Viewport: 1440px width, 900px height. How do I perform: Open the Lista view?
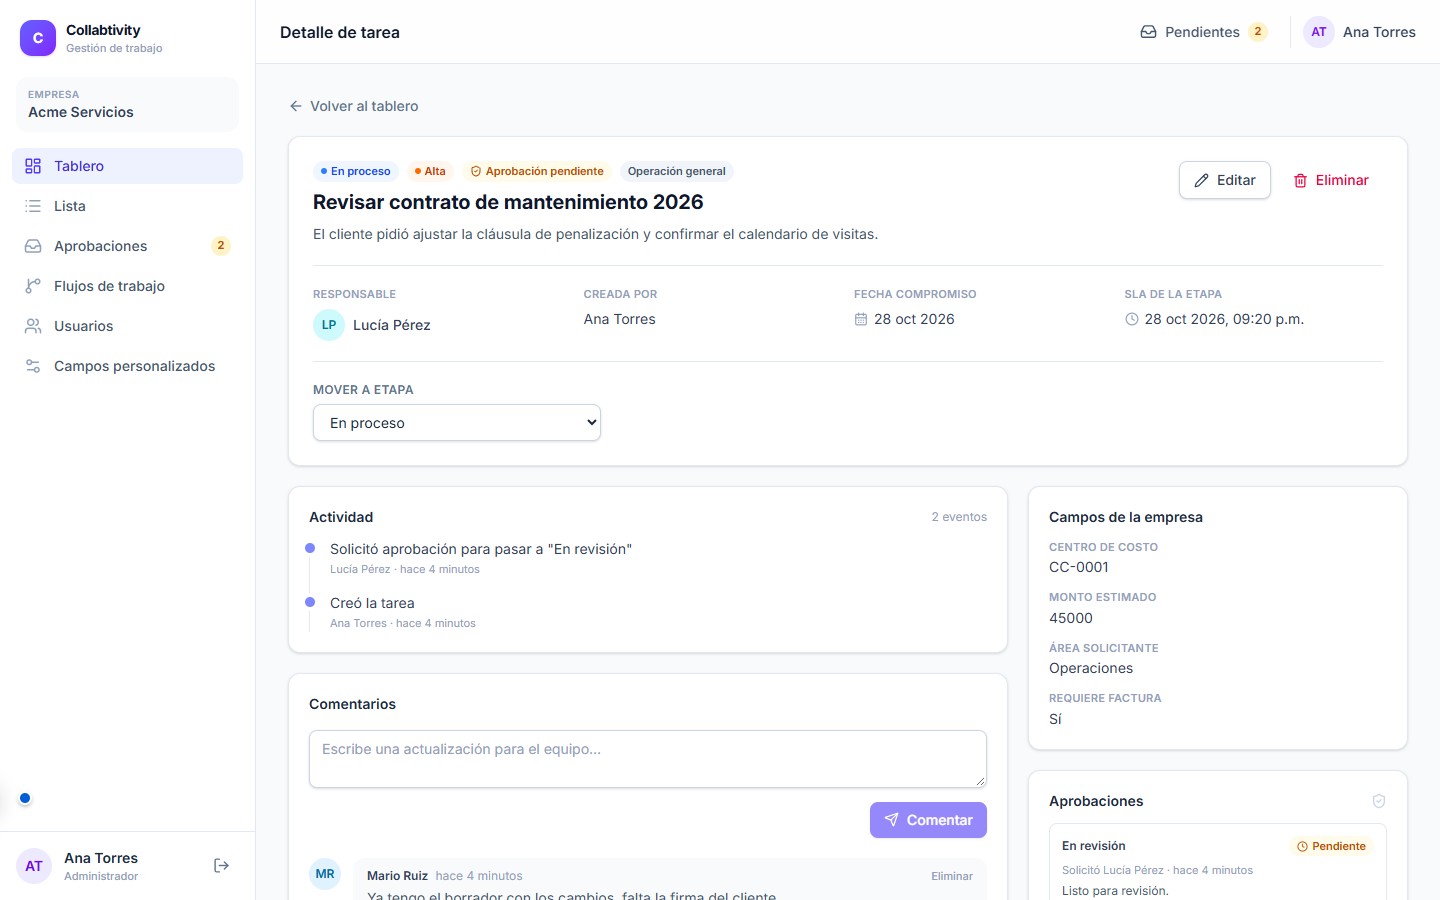click(127, 206)
